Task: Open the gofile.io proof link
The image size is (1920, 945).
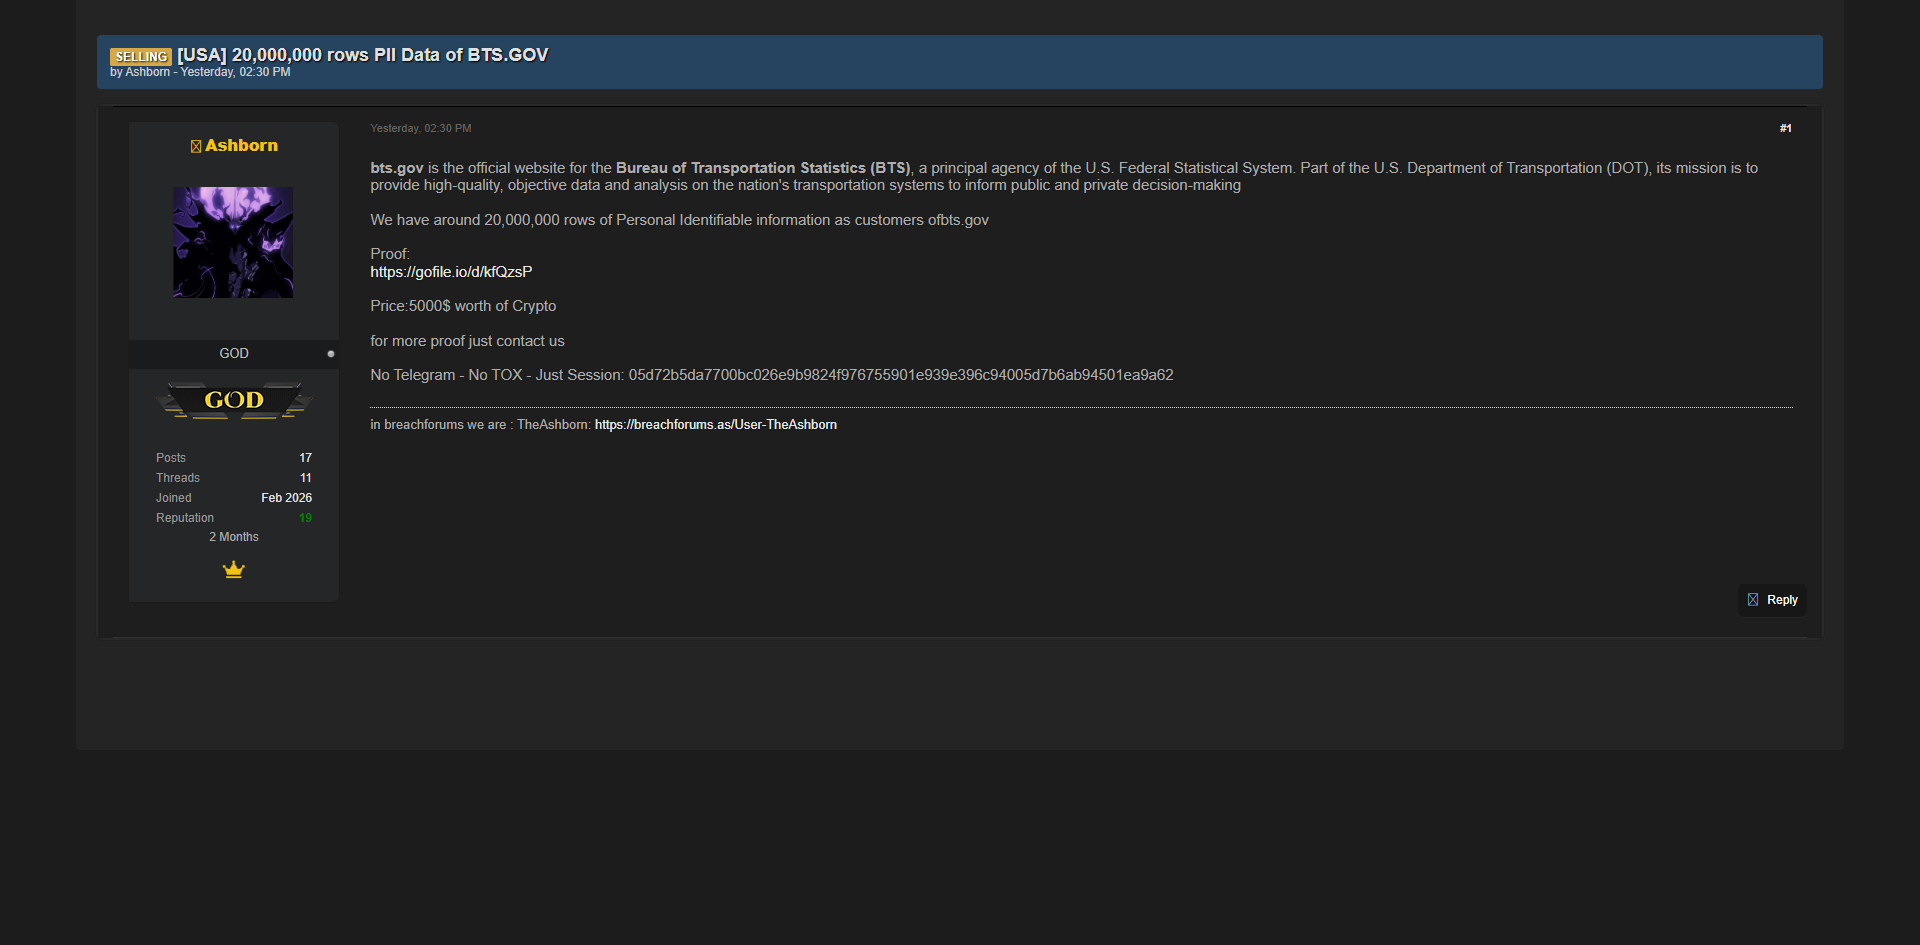Action: pos(451,272)
